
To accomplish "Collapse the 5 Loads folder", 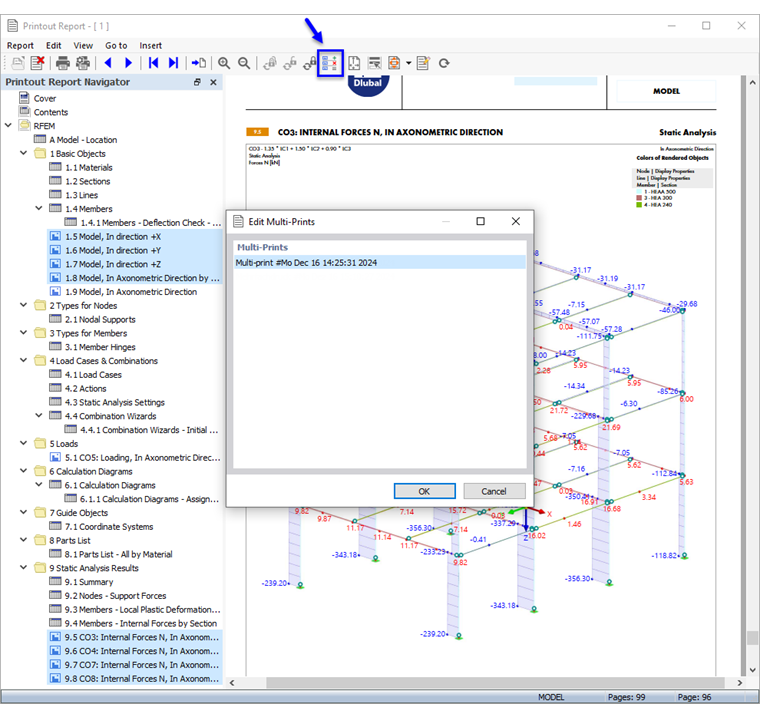I will (23, 443).
